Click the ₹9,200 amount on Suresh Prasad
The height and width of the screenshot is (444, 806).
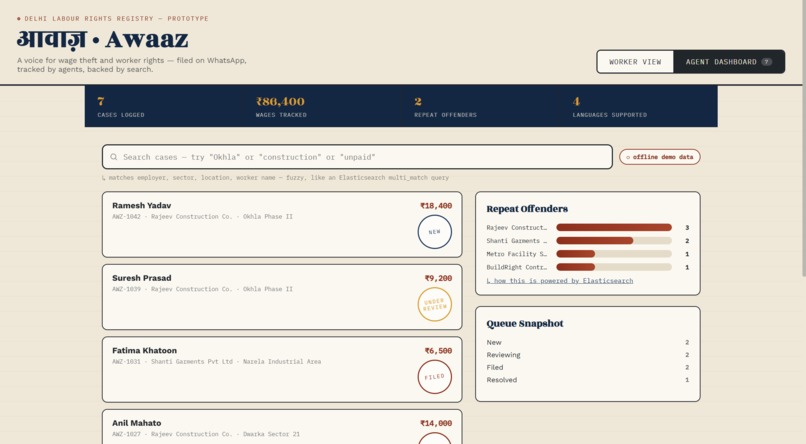click(438, 278)
